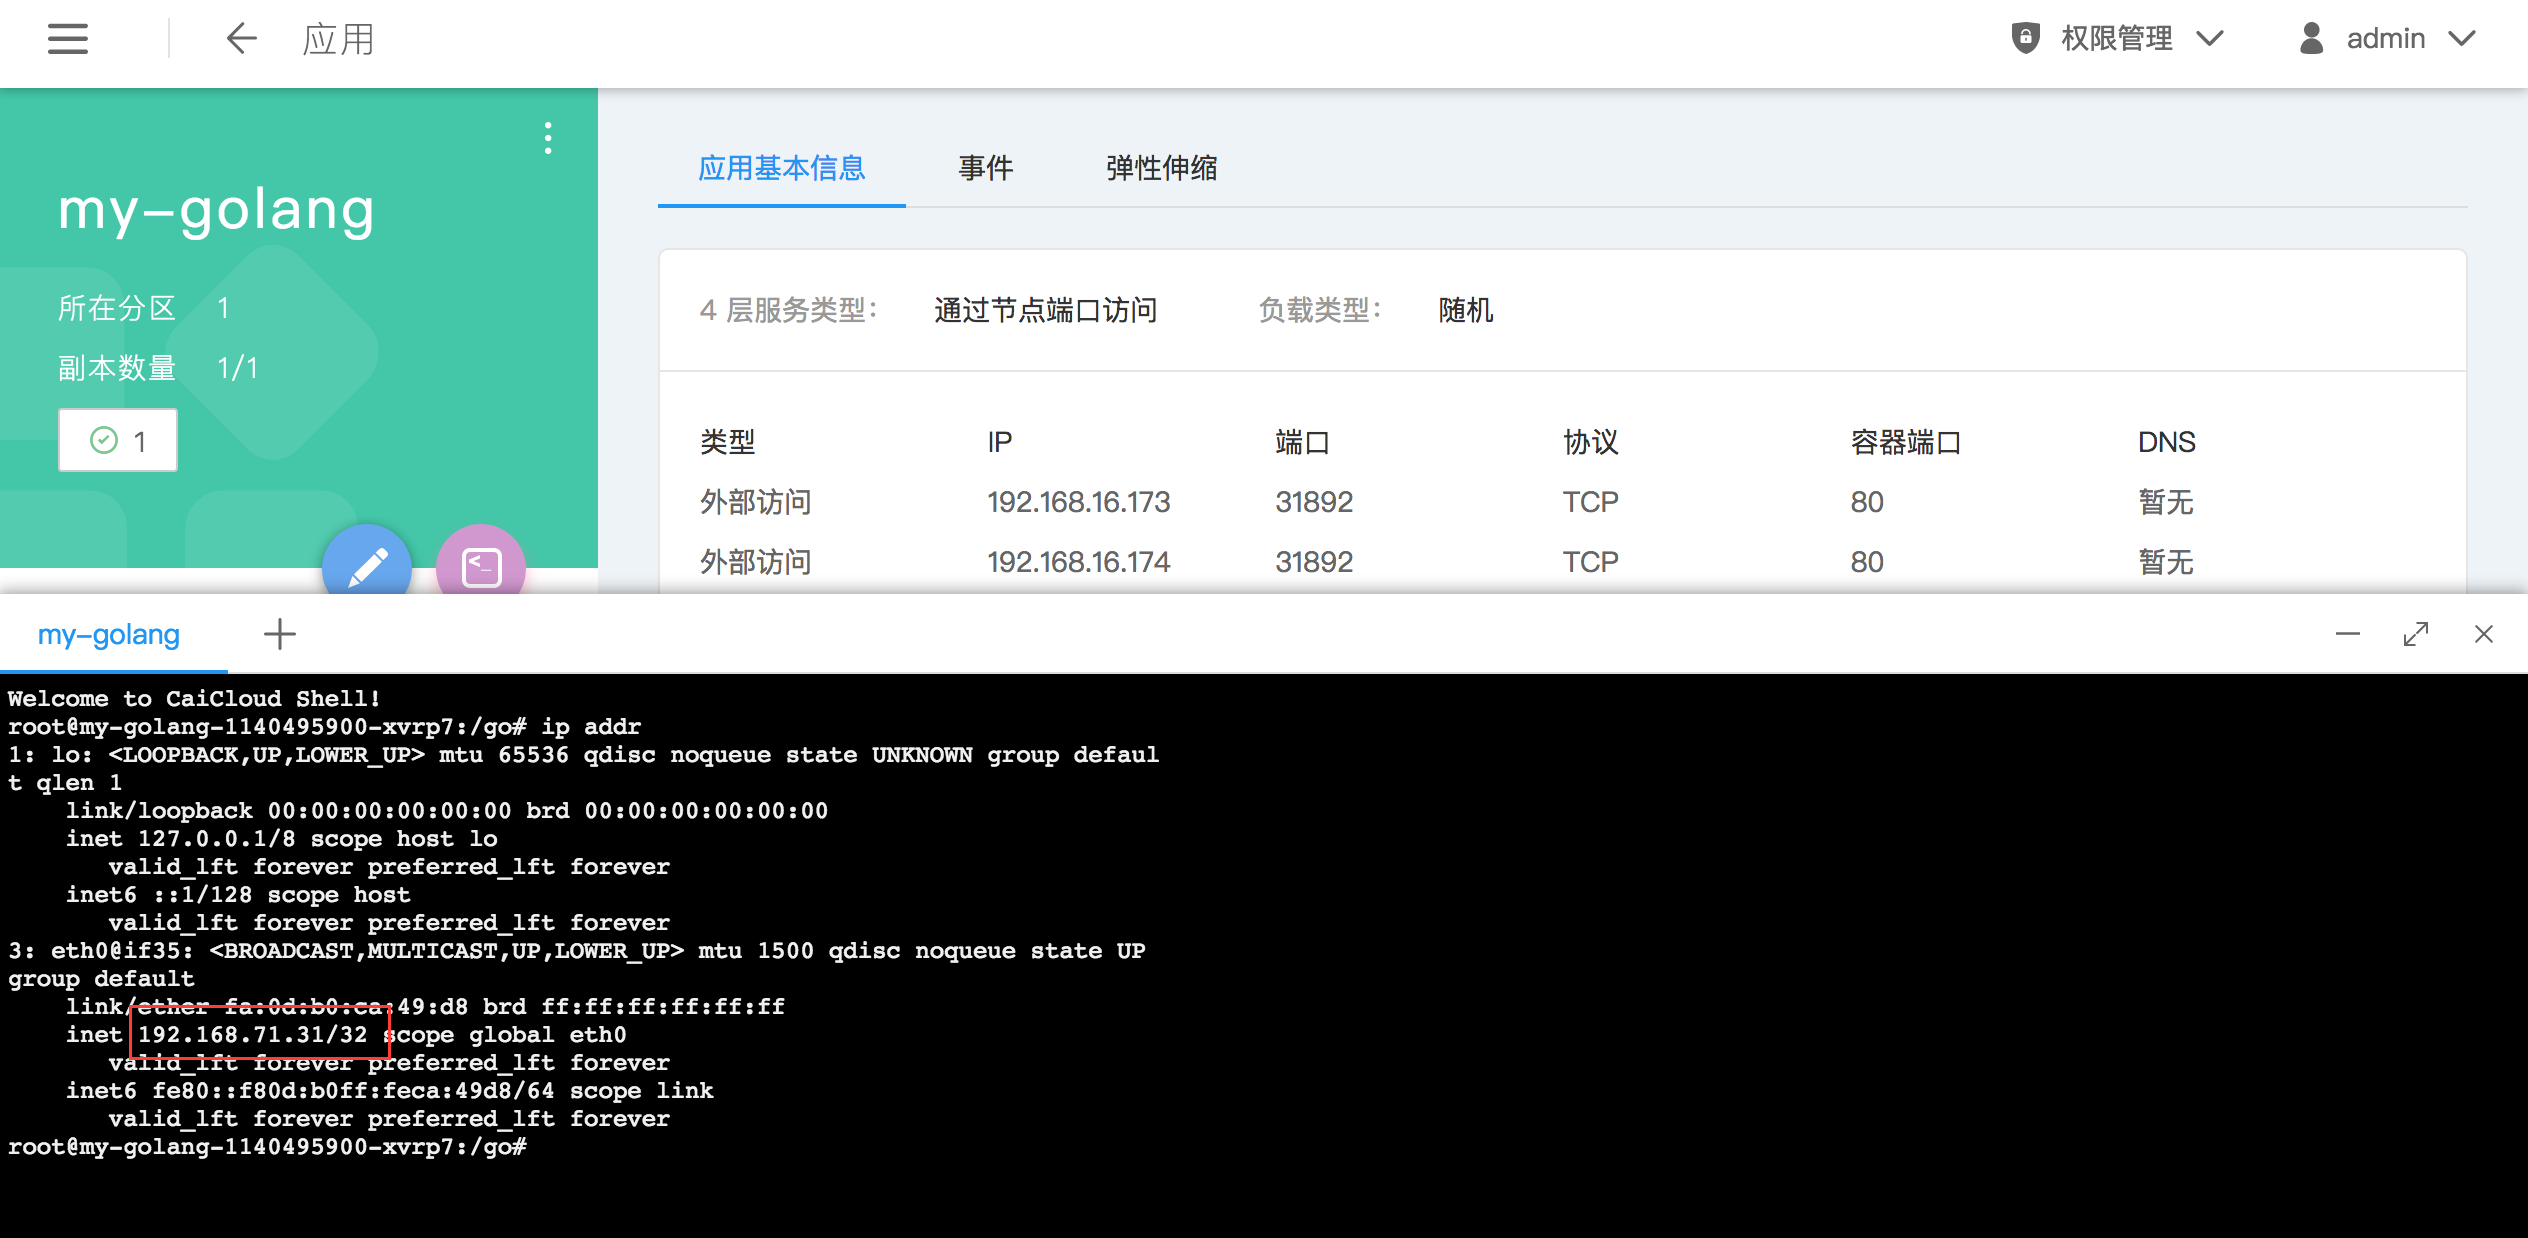2528x1238 pixels.
Task: Click the back arrow icon
Action: (241, 39)
